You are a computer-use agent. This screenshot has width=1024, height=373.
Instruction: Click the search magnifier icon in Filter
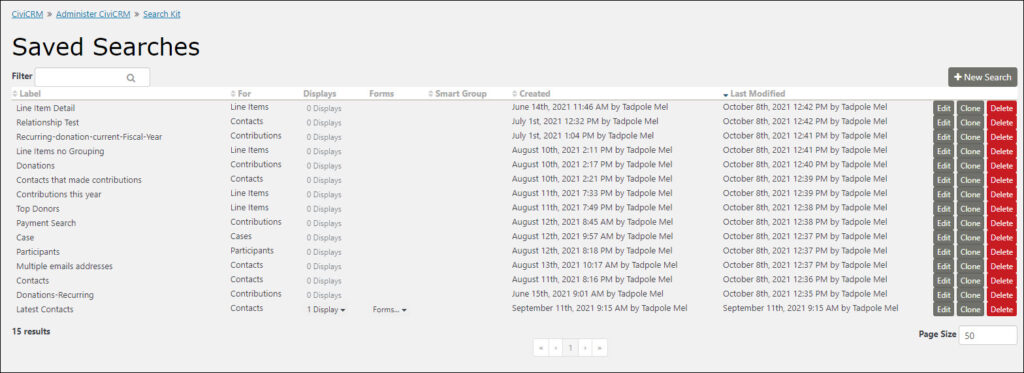coord(131,78)
